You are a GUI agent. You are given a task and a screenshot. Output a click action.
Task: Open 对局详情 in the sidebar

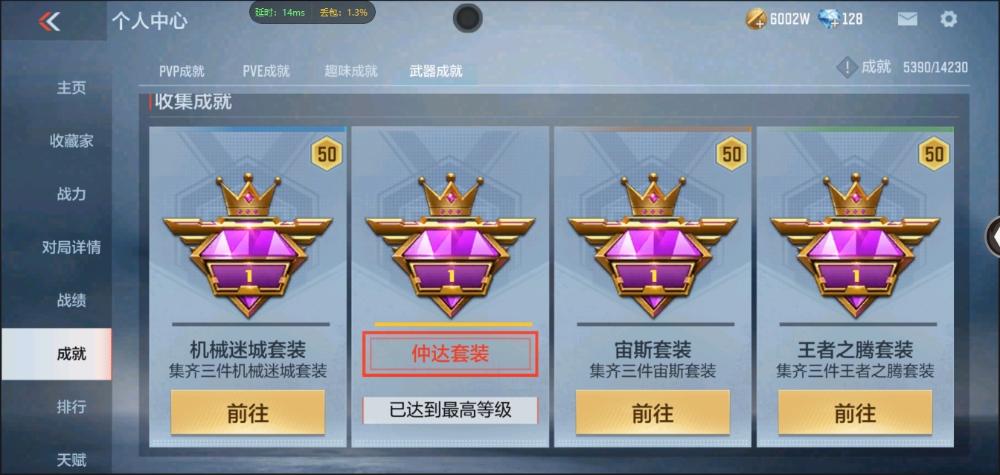[71, 247]
